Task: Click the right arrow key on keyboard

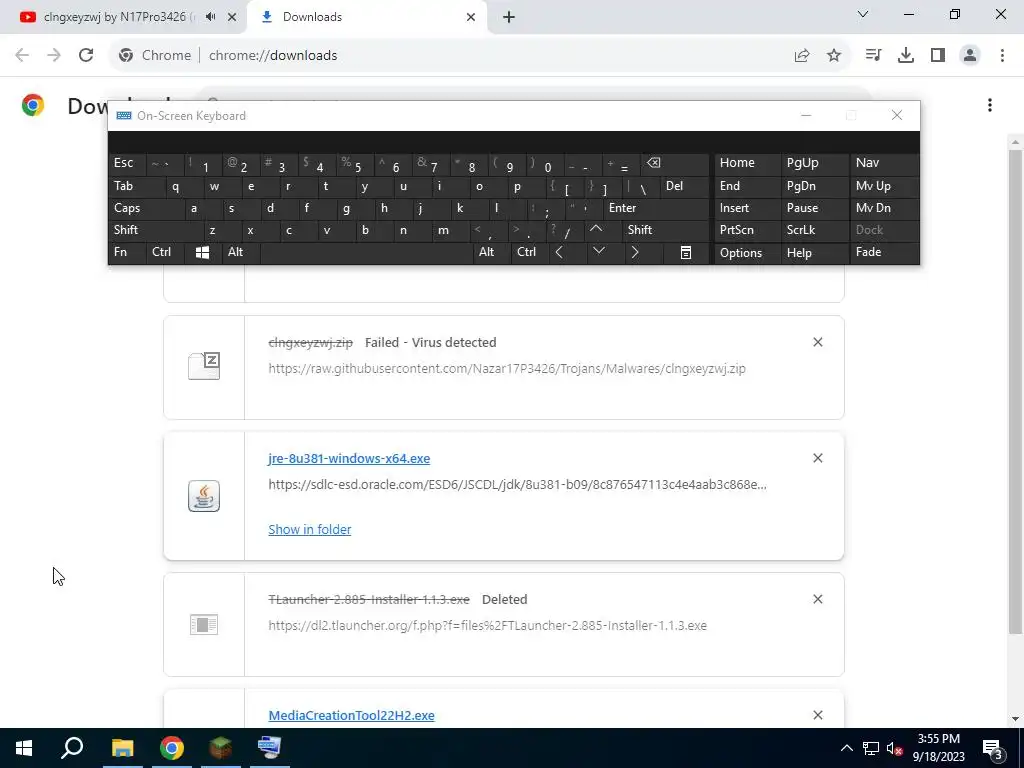Action: 635,252
